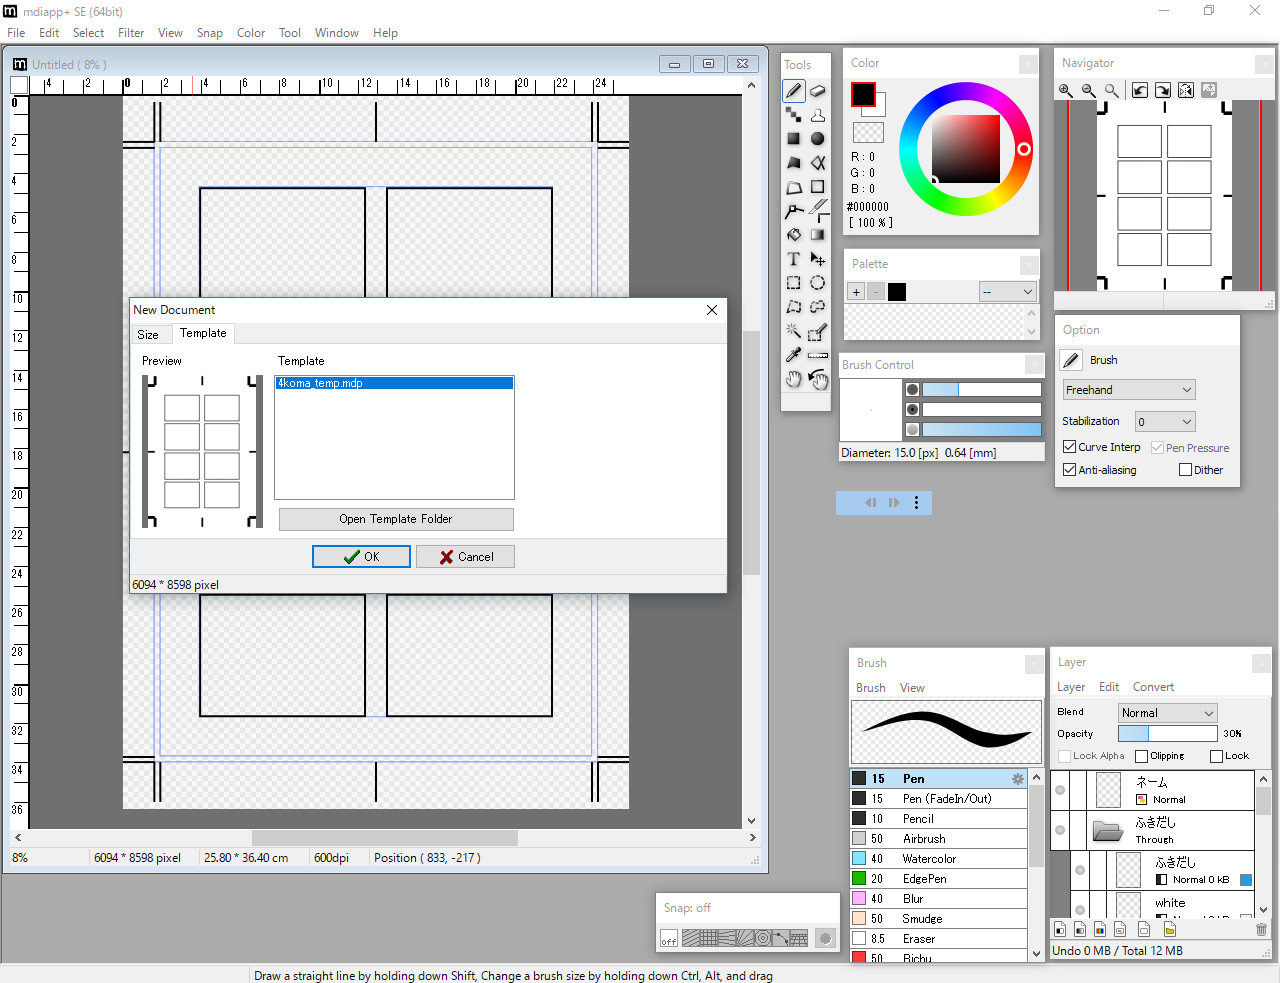The image size is (1280, 983).
Task: Expand the Freehand dropdown in Option panel
Action: (1128, 389)
